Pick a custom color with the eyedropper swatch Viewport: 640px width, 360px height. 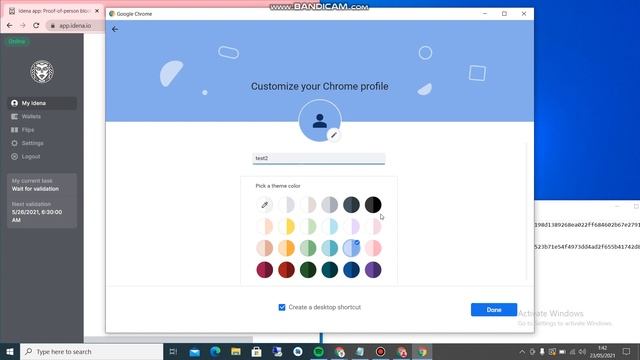tap(264, 204)
